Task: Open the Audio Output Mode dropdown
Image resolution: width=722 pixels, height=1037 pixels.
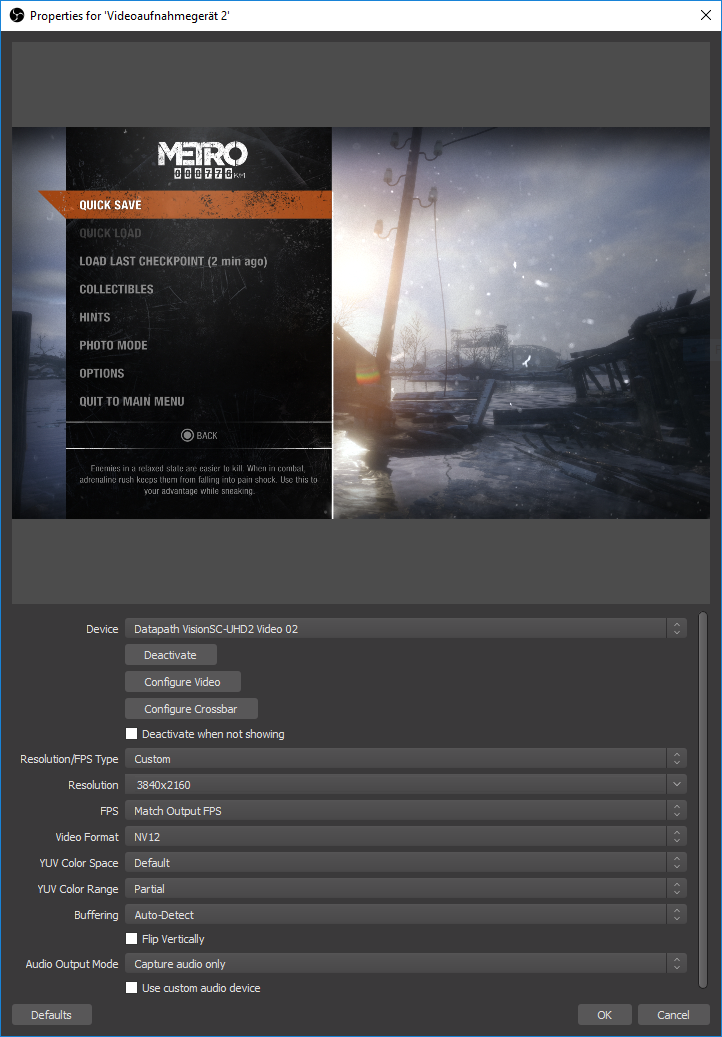Action: tap(405, 964)
